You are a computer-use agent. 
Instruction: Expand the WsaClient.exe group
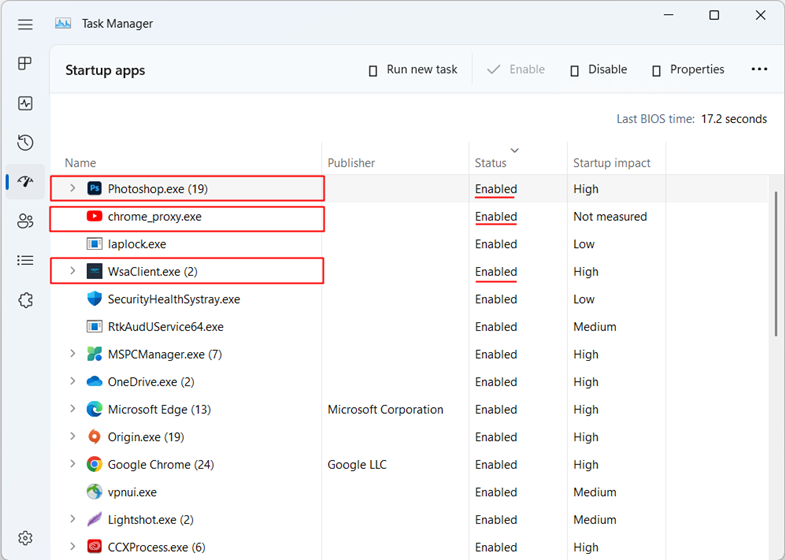pyautogui.click(x=72, y=271)
